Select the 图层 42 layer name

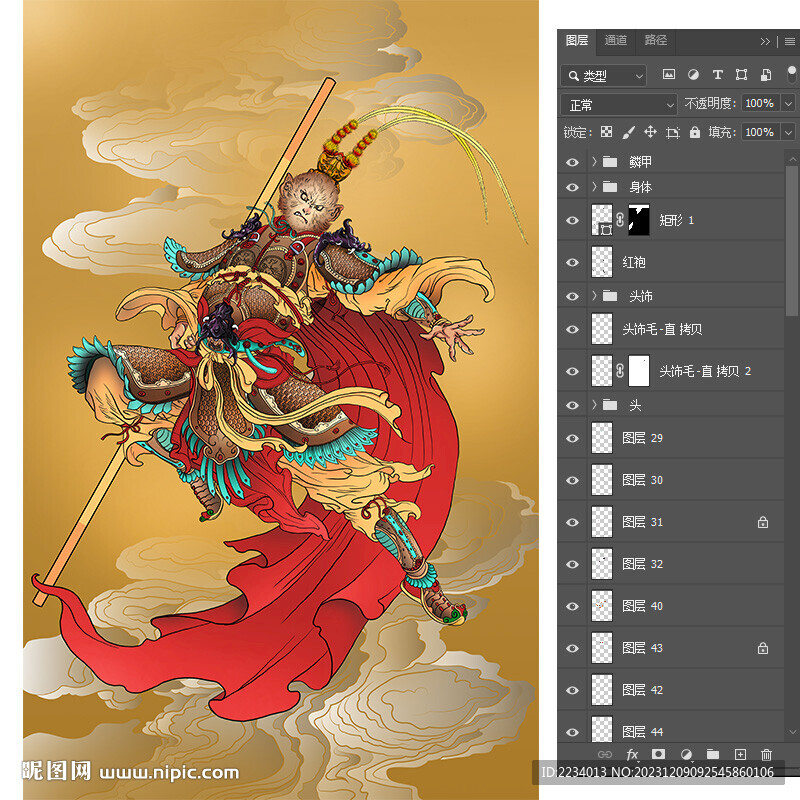[x=642, y=690]
